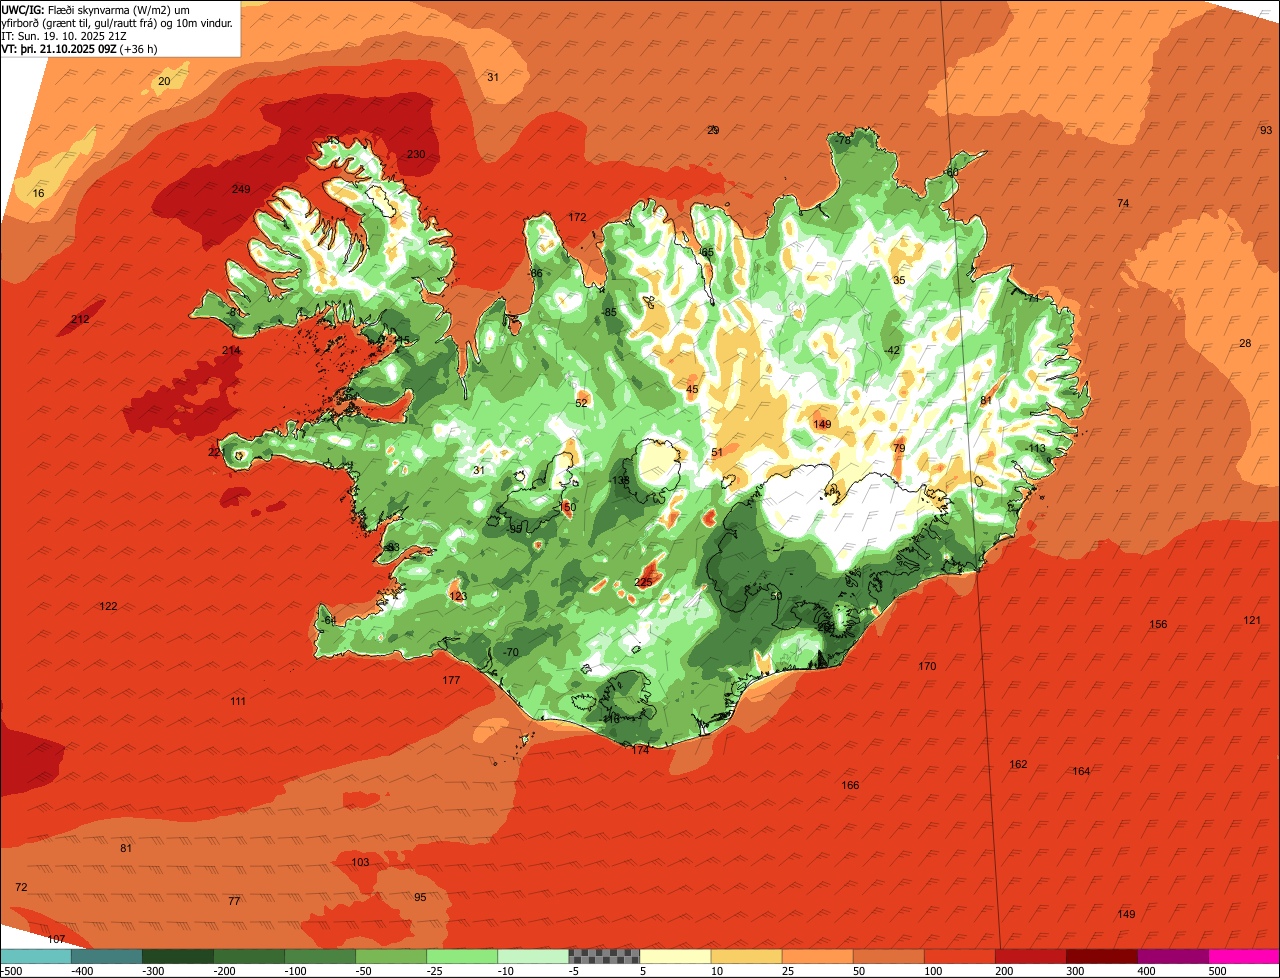Click the teal legend swatch between -400 and -300
The width and height of the screenshot is (1280, 978).
tap(107, 957)
